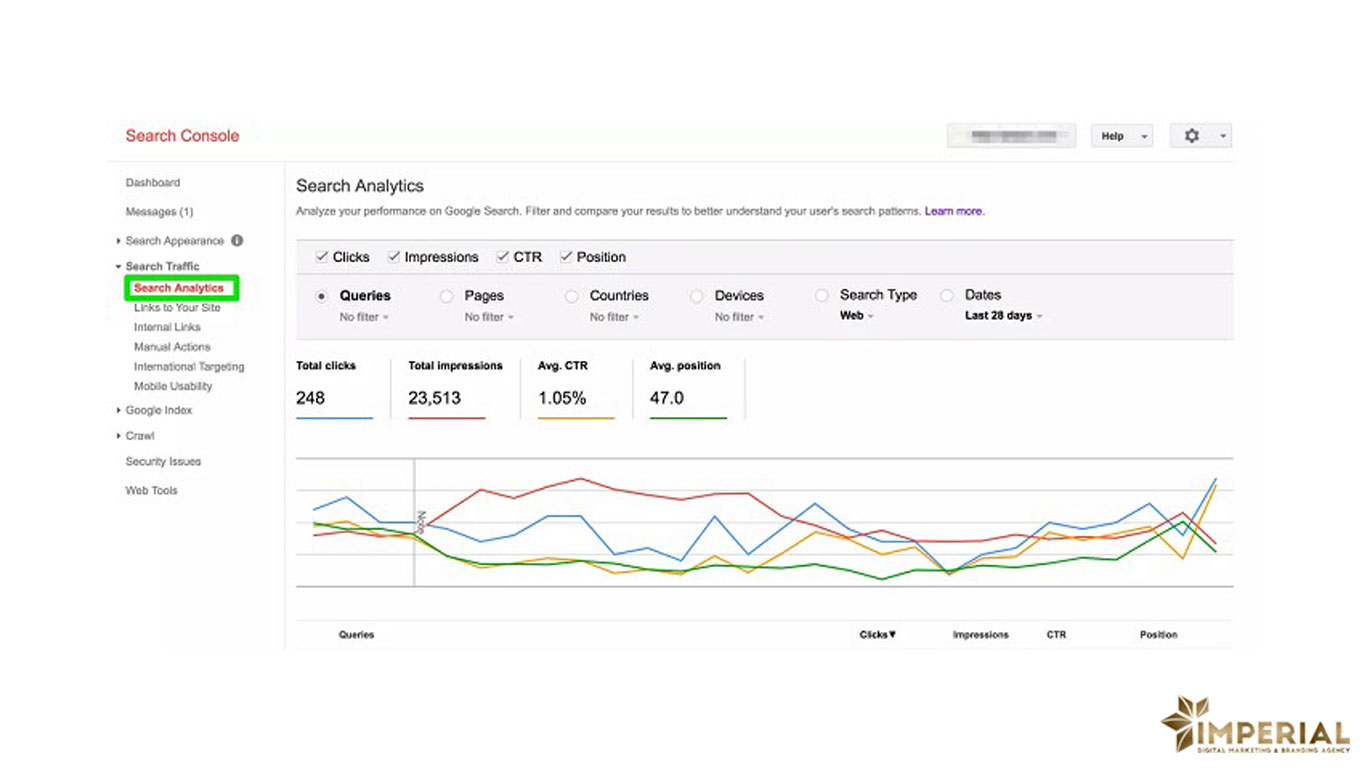This screenshot has width=1366, height=768.
Task: Uncheck the Clicks checkbox
Action: point(322,257)
